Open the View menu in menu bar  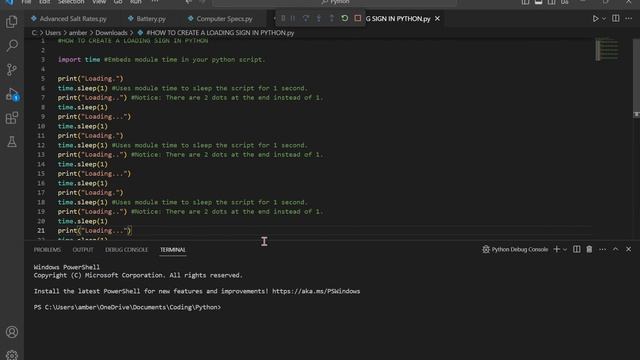99,2
